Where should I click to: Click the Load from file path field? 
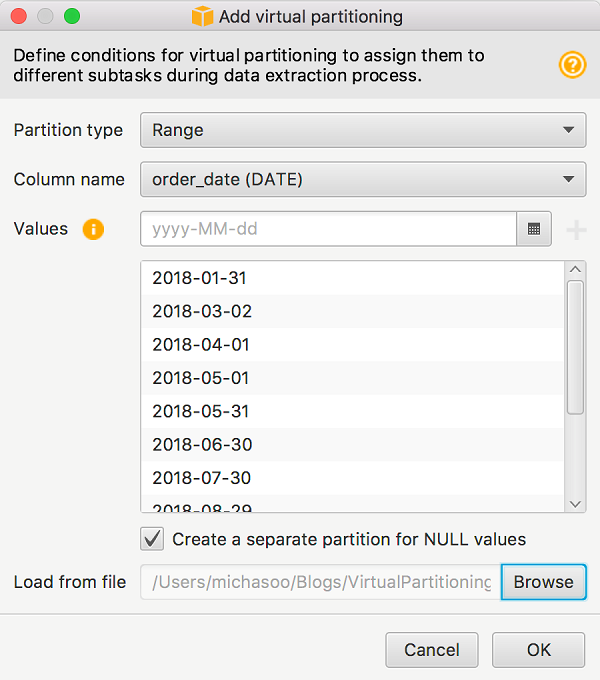click(x=320, y=582)
